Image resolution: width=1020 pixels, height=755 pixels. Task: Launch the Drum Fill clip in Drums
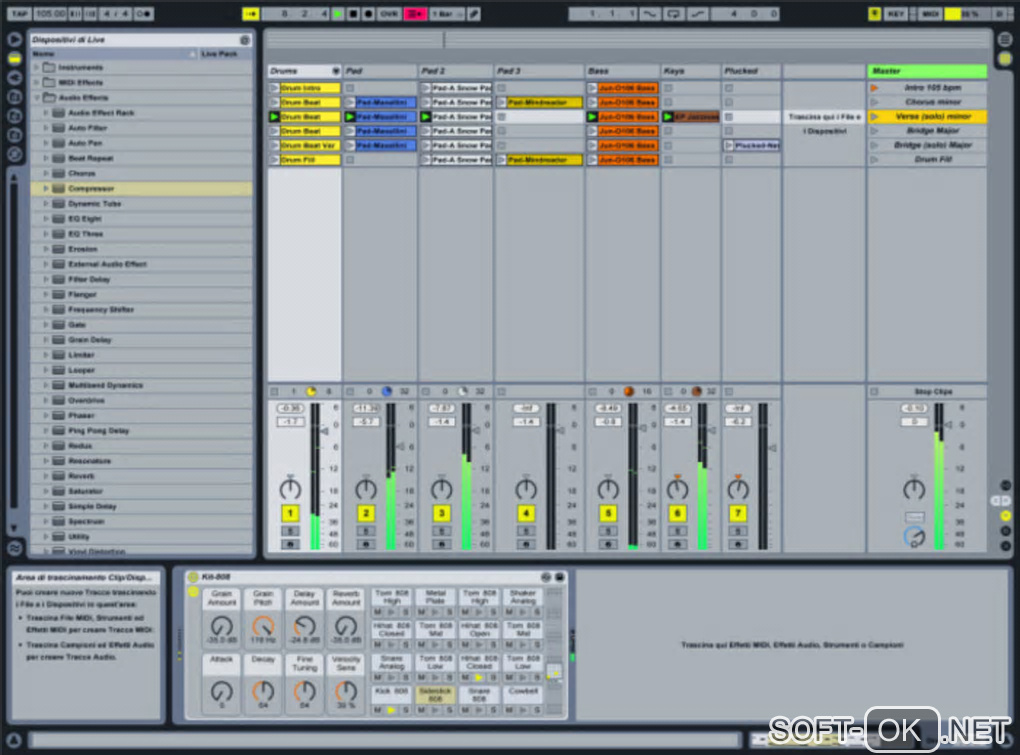(x=274, y=159)
